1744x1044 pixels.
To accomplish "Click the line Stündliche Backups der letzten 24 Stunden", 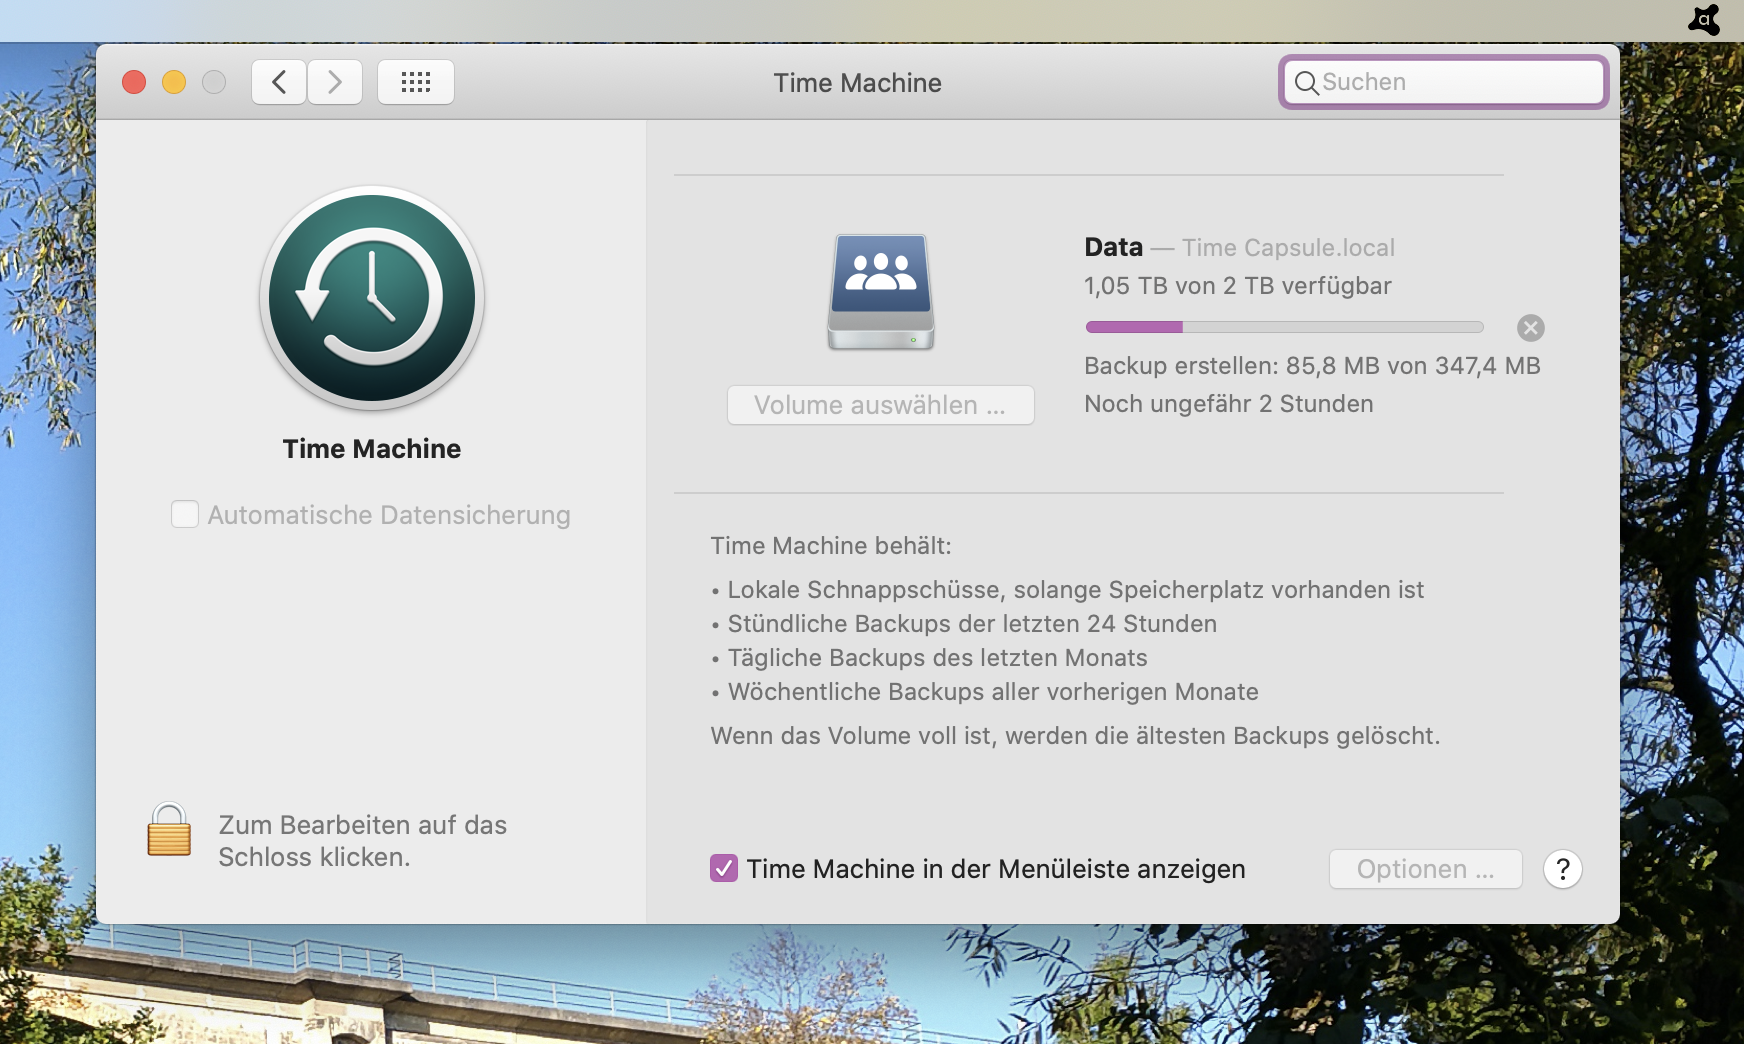I will tap(972, 624).
